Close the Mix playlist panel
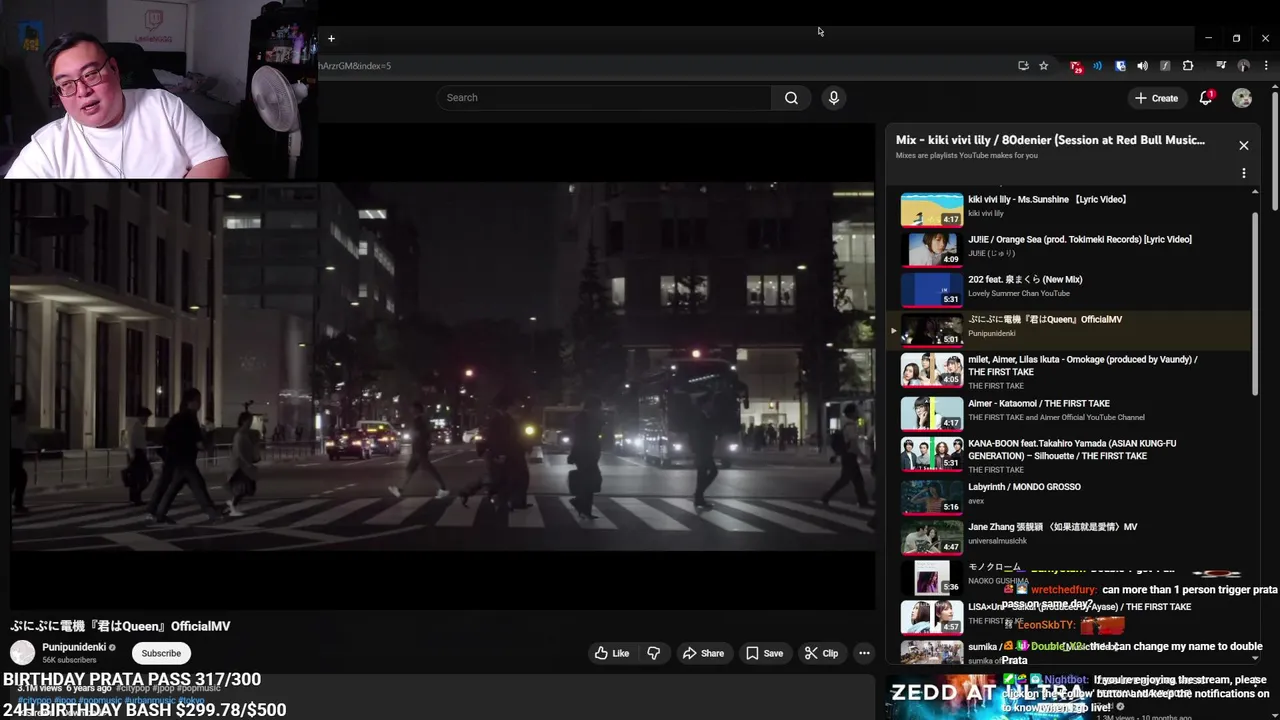The height and width of the screenshot is (720, 1280). (1244, 146)
